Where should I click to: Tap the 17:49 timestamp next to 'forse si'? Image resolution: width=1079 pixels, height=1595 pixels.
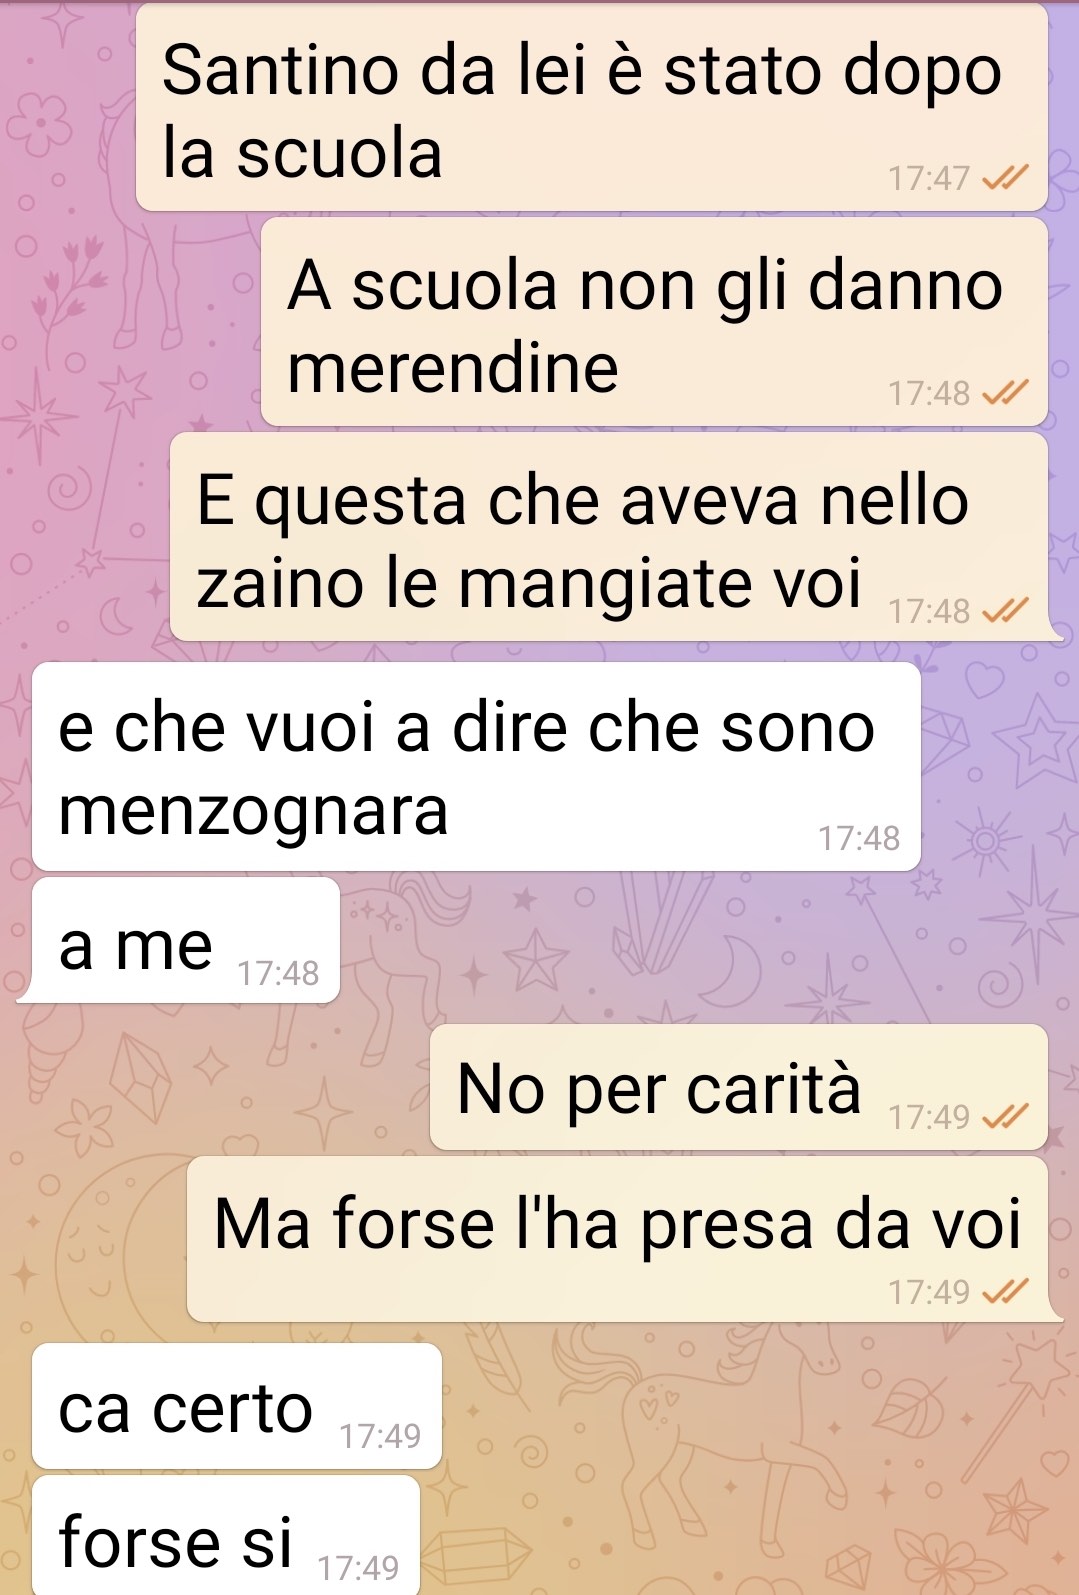coord(358,1567)
